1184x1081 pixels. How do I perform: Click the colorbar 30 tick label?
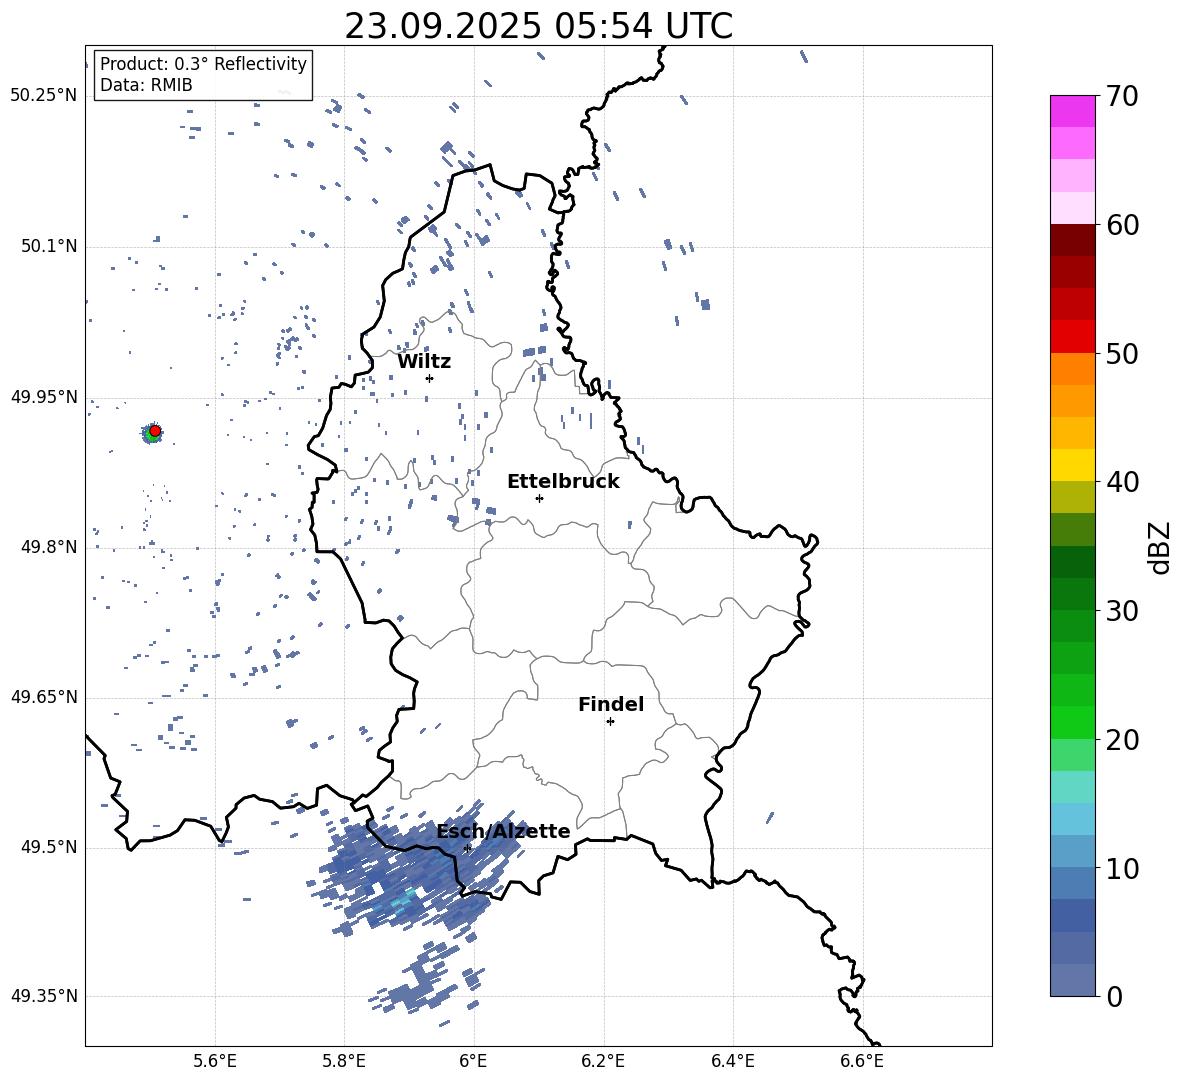1123,611
